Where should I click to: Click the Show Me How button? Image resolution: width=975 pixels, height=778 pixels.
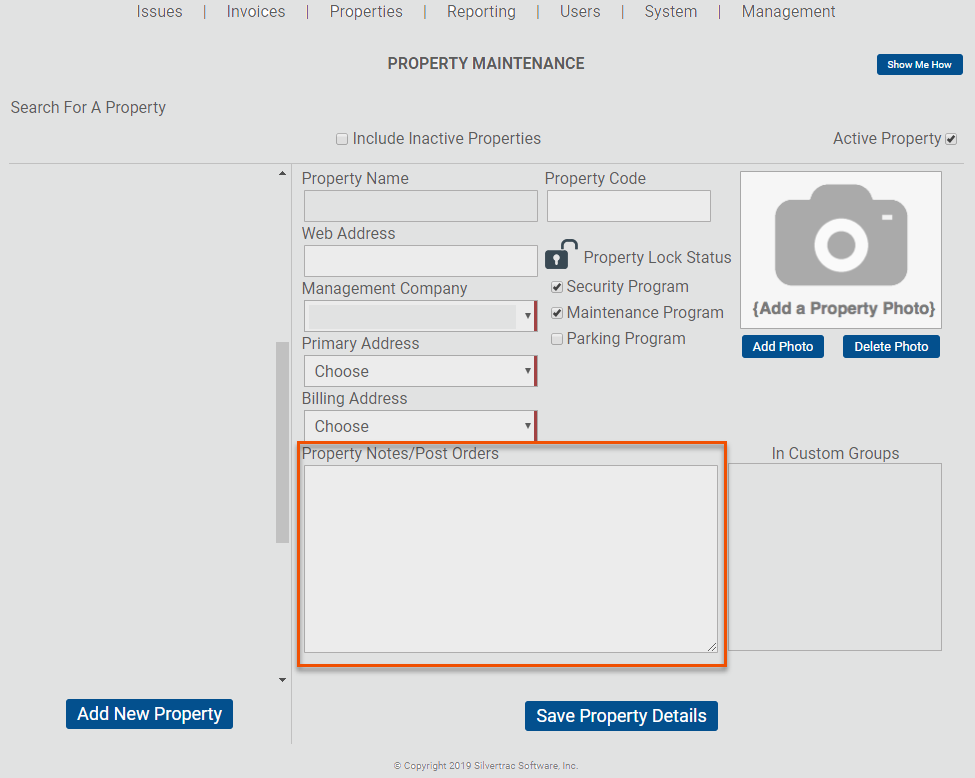click(920, 65)
